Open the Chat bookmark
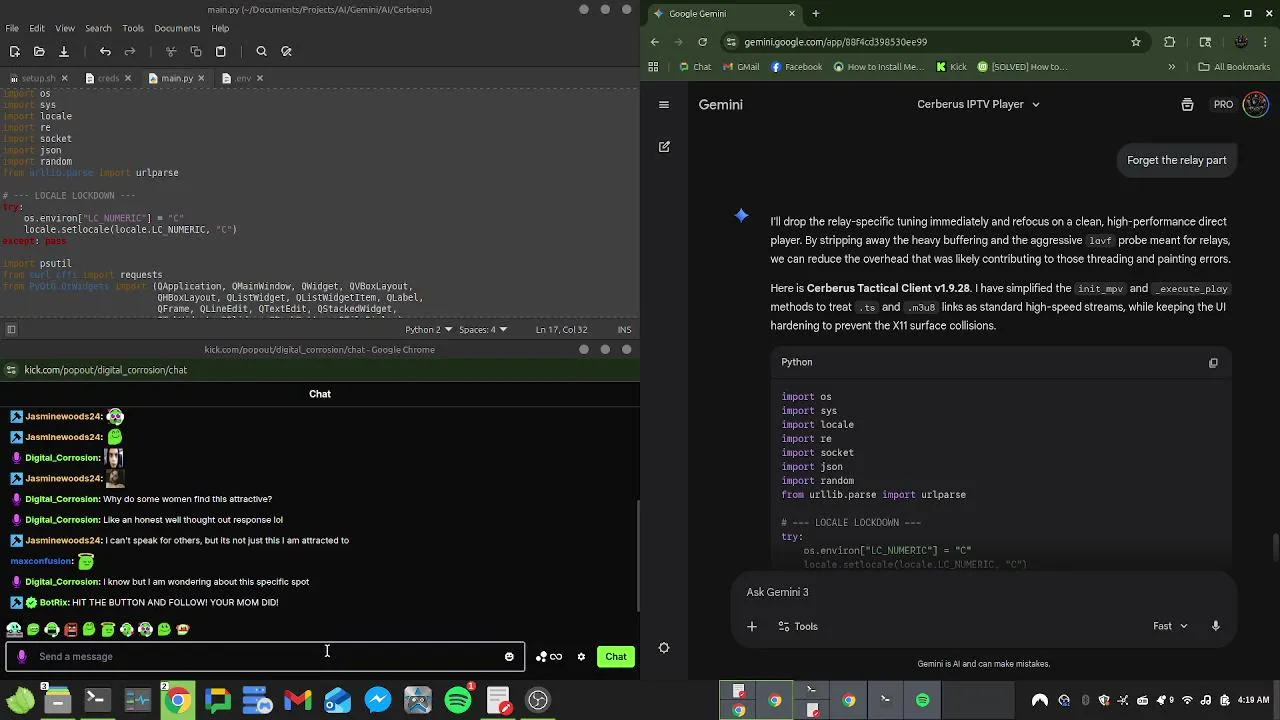Screen dimensions: 1280x720 click(x=695, y=67)
